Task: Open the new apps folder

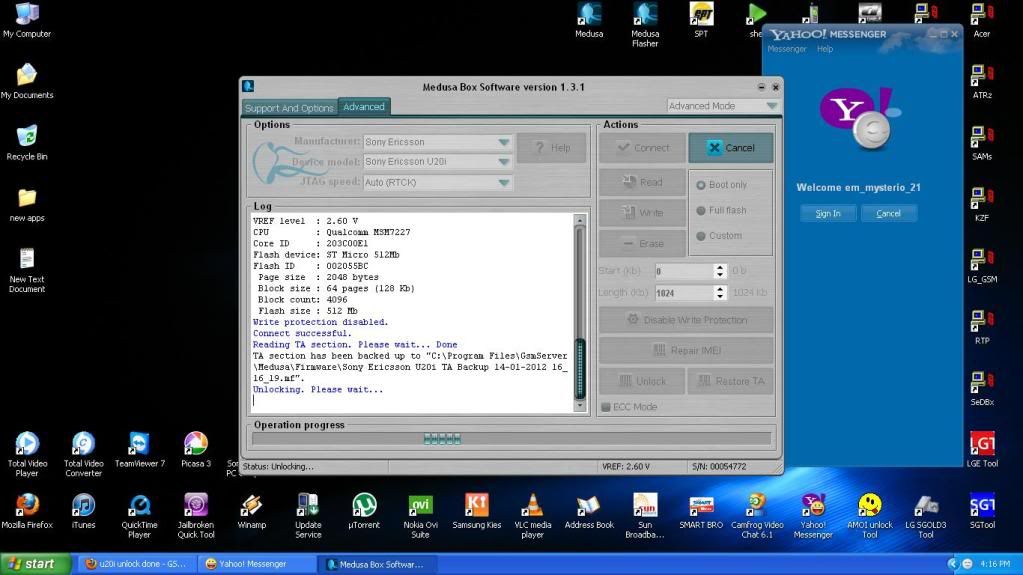Action: tap(27, 204)
